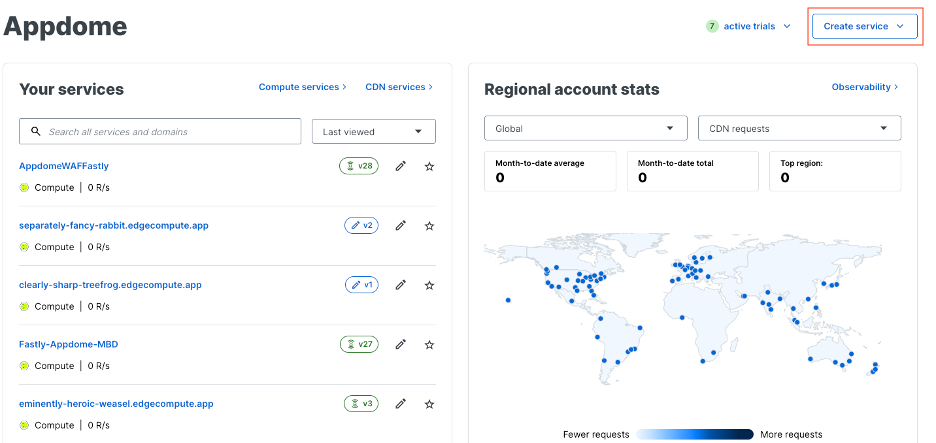Favorite separately-fancy-rabbit.edgecompute.app with the star
The width and height of the screenshot is (936, 443).
pos(429,226)
